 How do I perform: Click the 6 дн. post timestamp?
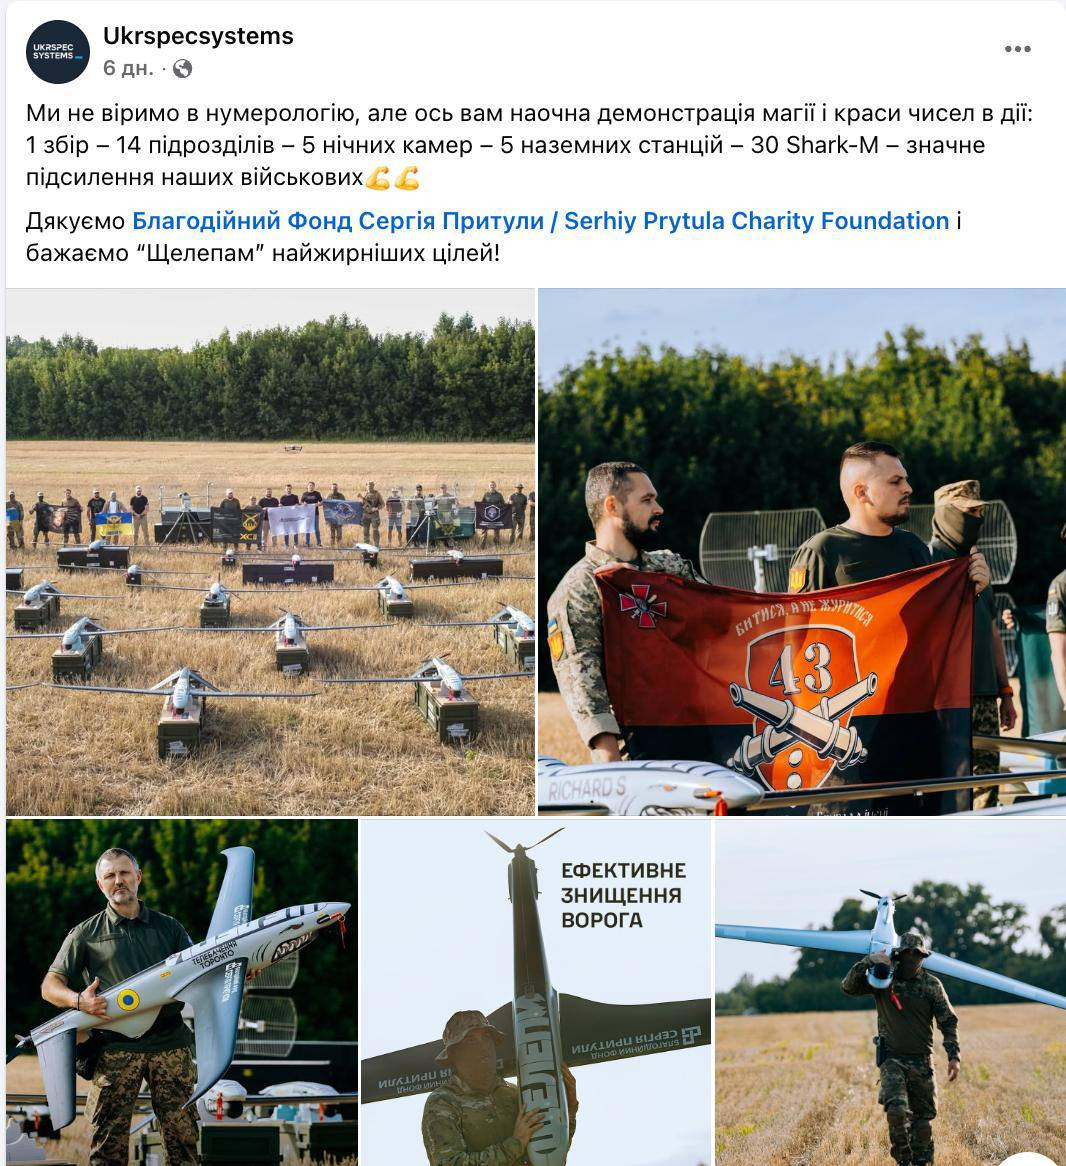tap(128, 68)
